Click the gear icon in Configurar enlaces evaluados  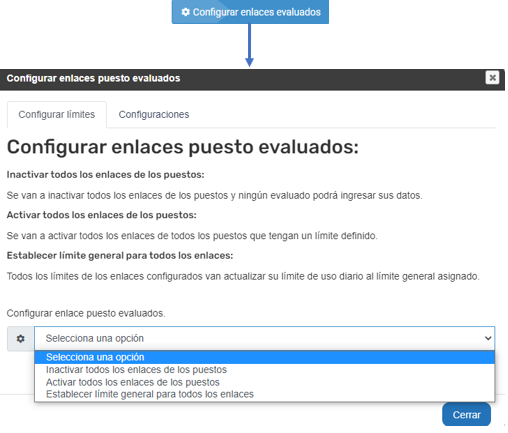tap(185, 12)
